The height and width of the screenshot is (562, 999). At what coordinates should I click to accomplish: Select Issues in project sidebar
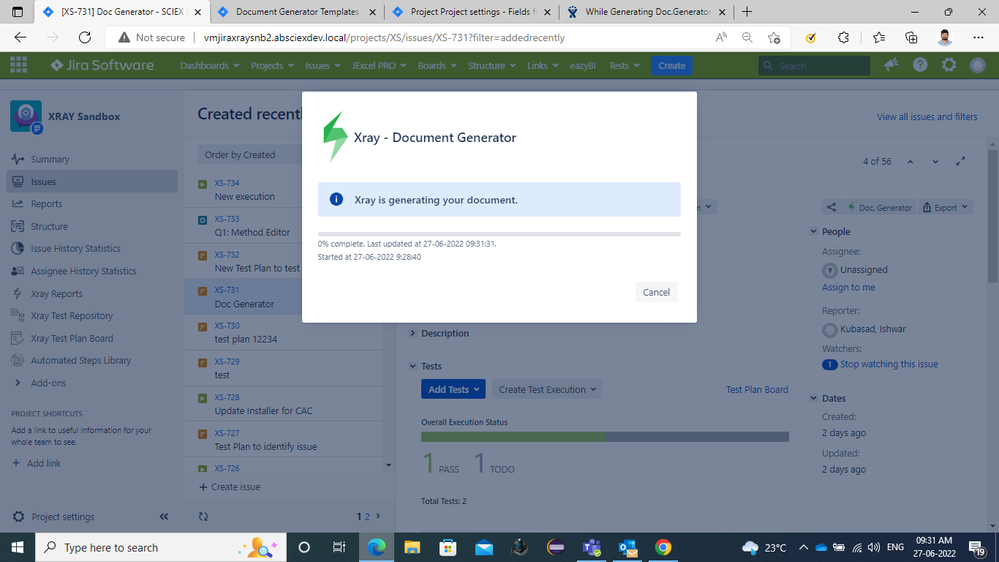[92, 182]
